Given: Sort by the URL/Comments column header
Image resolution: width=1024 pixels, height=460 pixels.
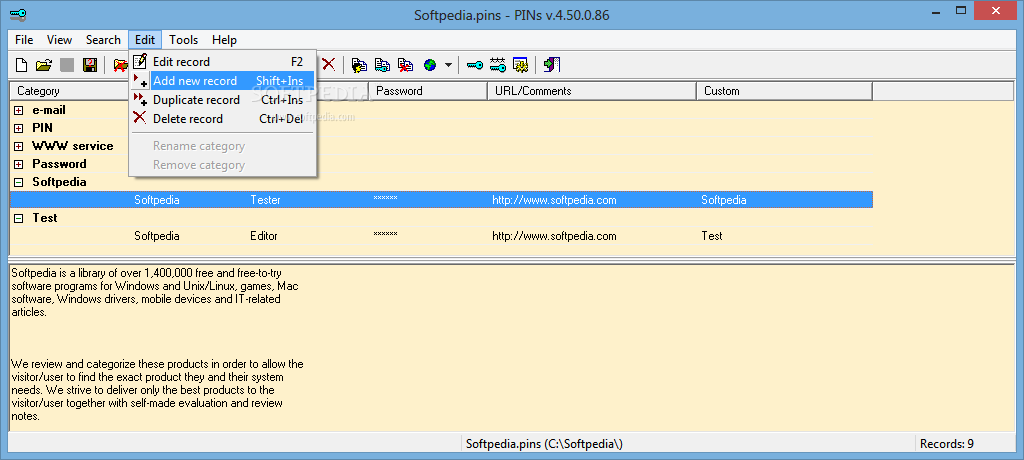Looking at the screenshot, I should (592, 91).
